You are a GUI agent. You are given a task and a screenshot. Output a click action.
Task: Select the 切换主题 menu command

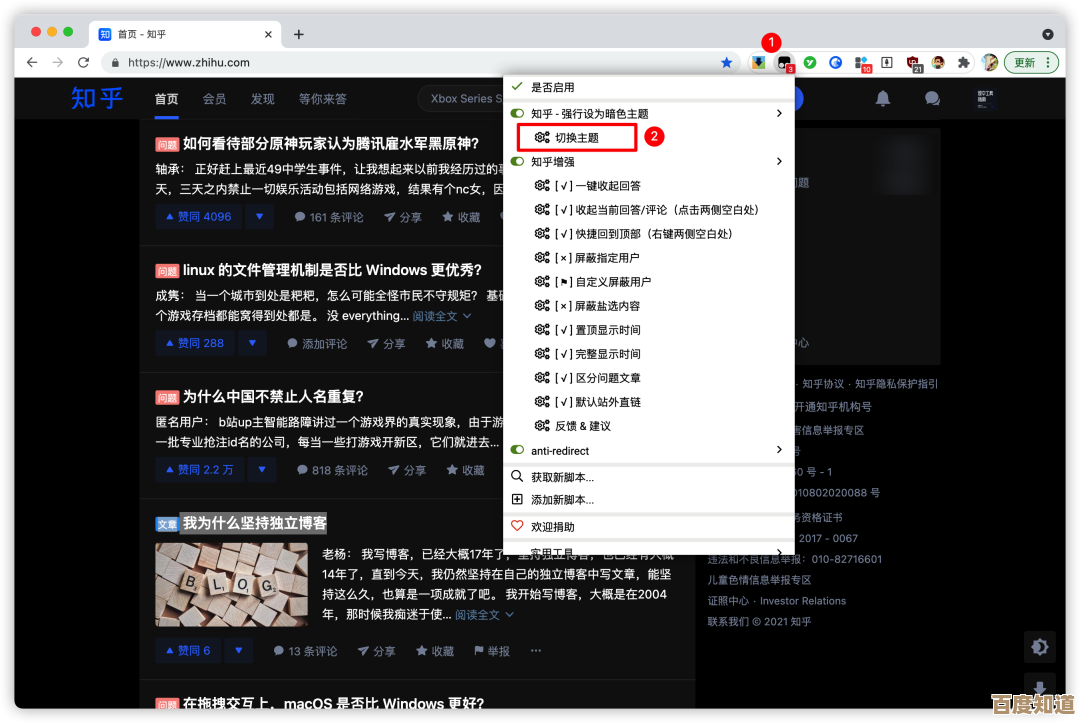click(575, 138)
